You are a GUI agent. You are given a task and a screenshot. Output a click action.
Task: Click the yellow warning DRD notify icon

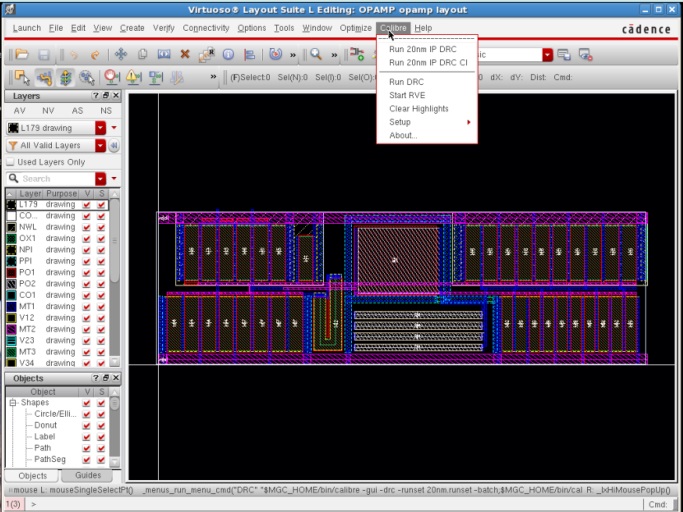(133, 77)
